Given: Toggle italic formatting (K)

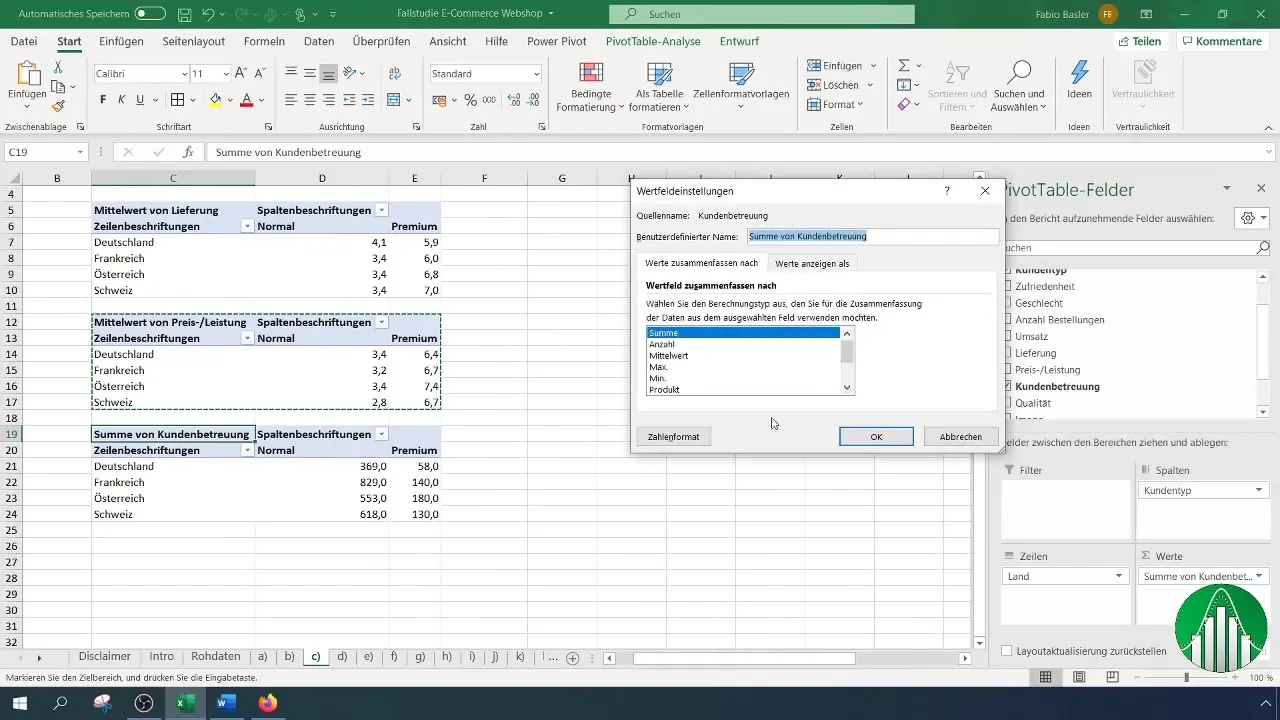Looking at the screenshot, I should (121, 100).
